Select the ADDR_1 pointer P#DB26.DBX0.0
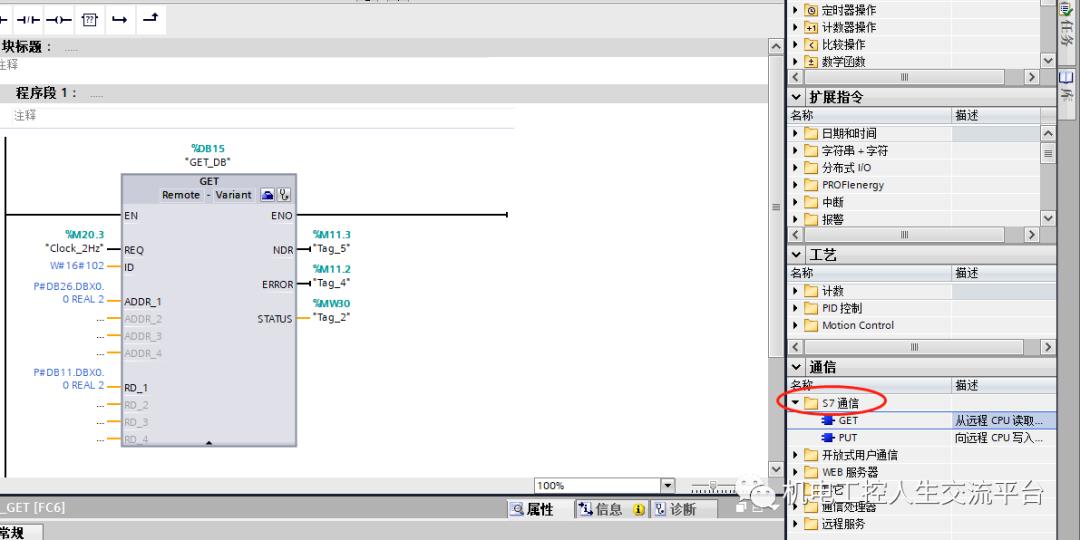The width and height of the screenshot is (1080, 540). [69, 292]
